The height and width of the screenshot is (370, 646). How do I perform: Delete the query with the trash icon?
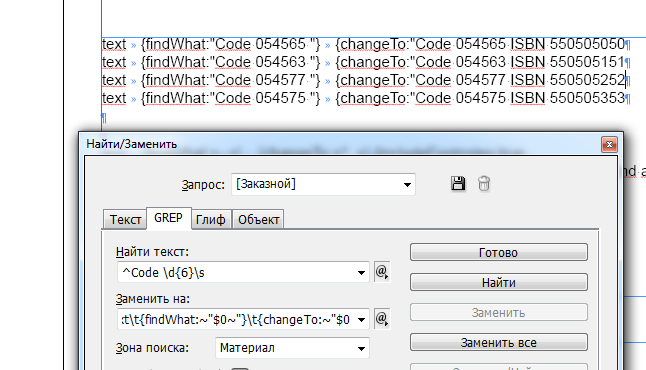[484, 183]
